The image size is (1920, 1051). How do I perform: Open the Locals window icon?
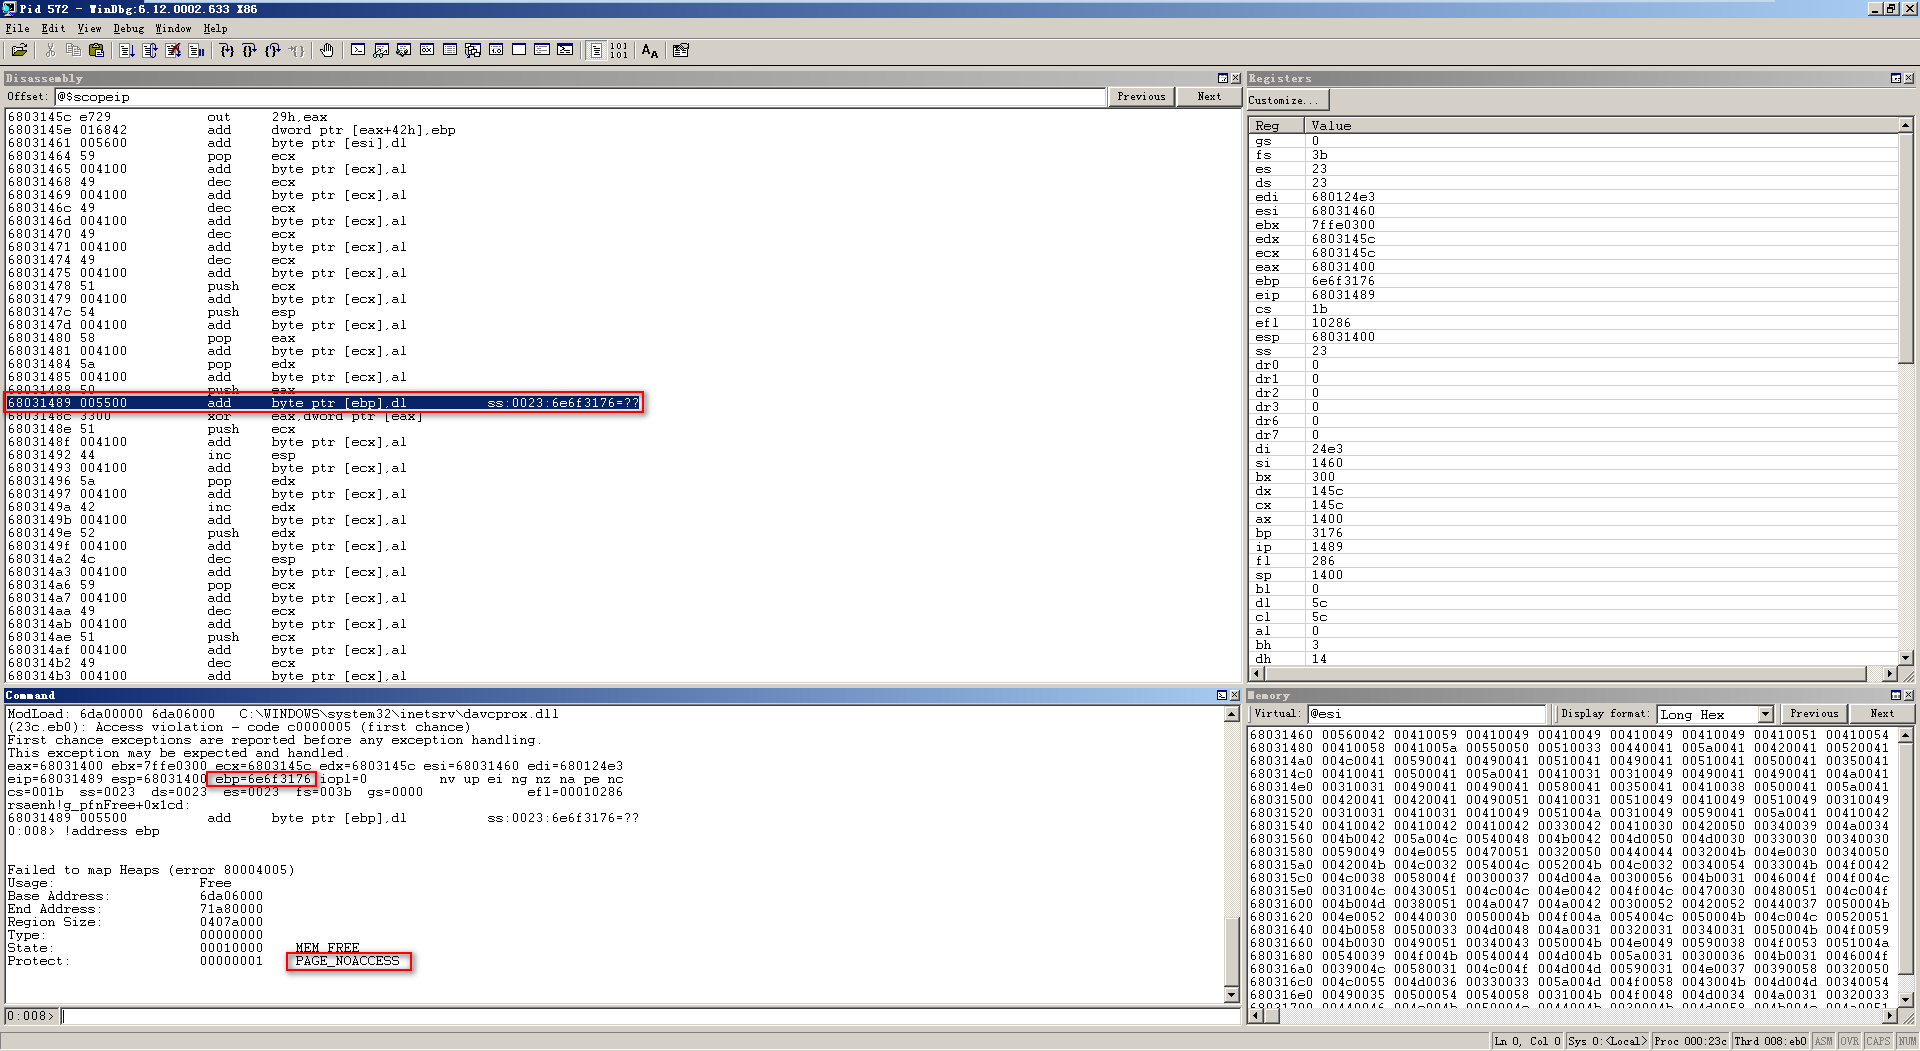pyautogui.click(x=404, y=50)
